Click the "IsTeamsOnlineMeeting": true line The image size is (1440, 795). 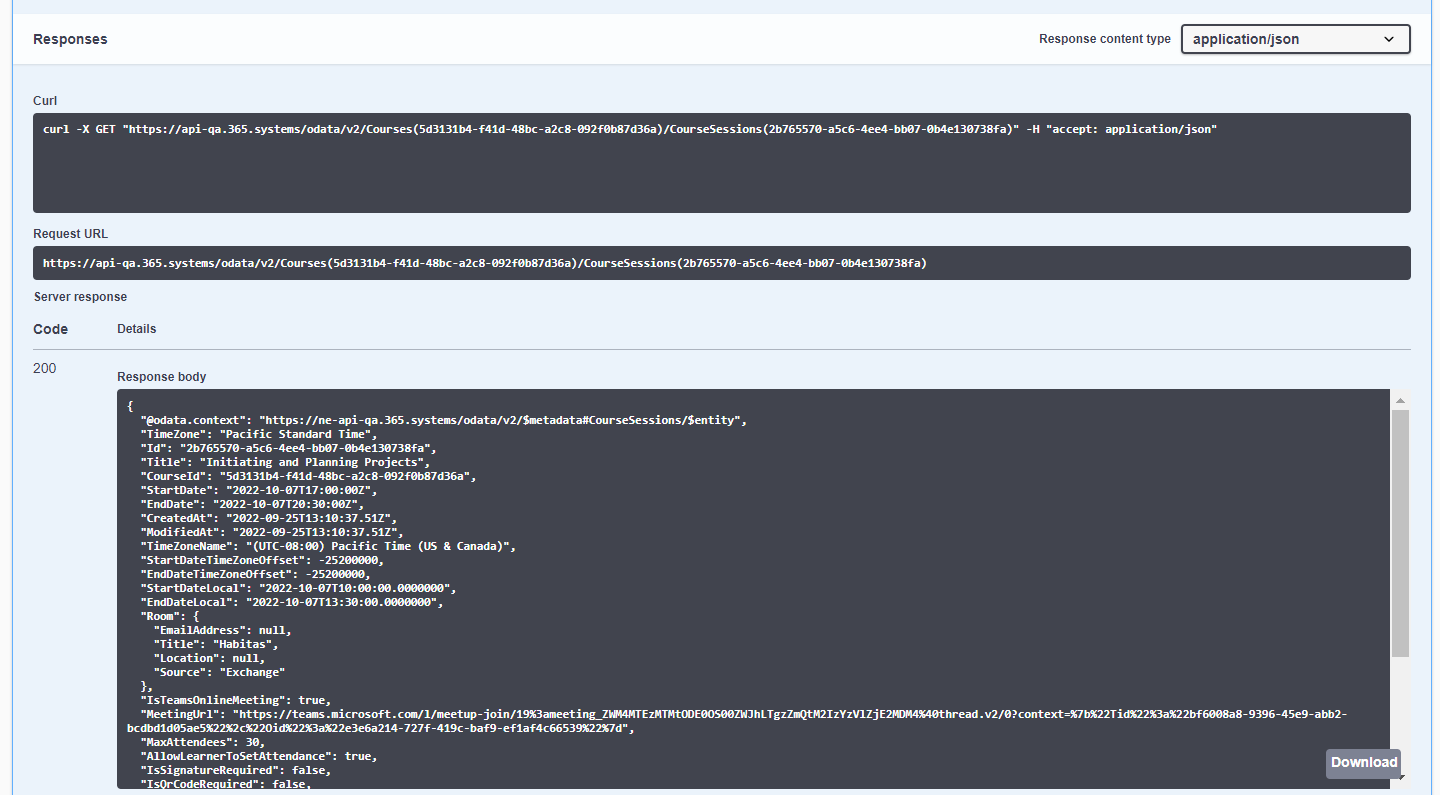point(235,700)
